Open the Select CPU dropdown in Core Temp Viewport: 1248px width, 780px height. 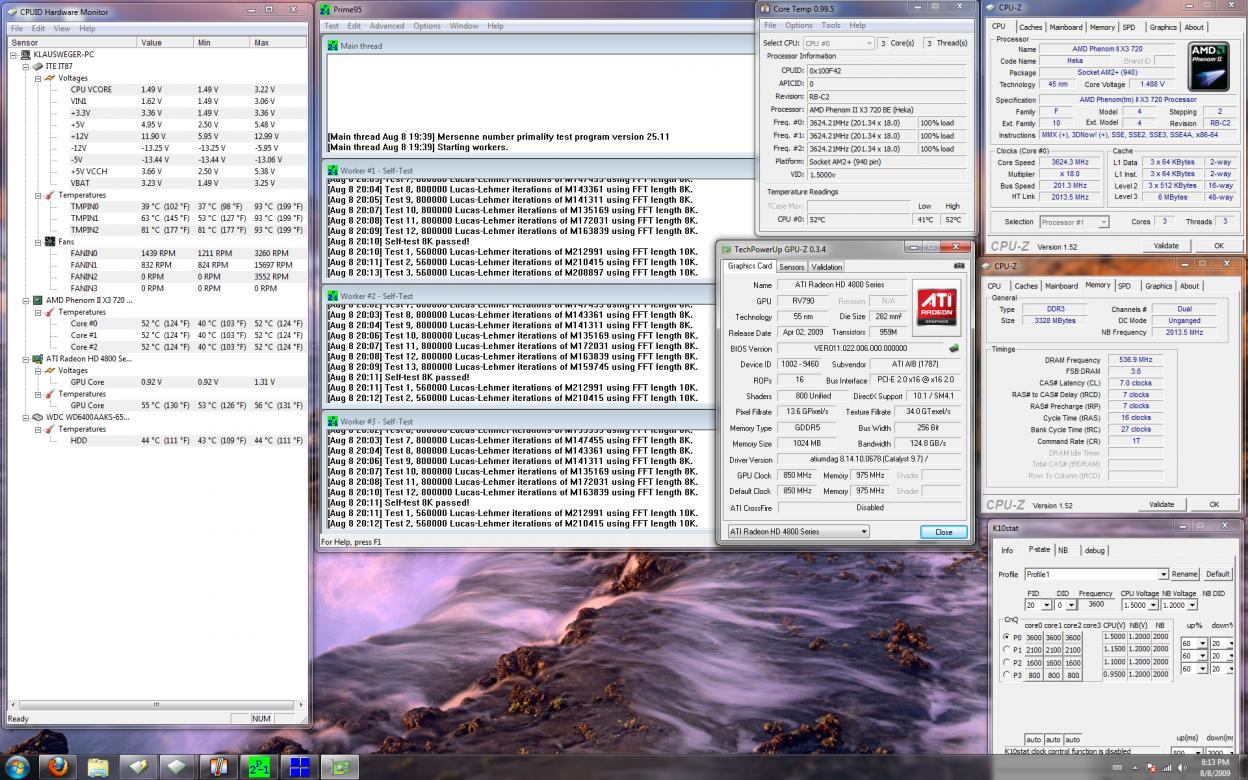tap(838, 43)
